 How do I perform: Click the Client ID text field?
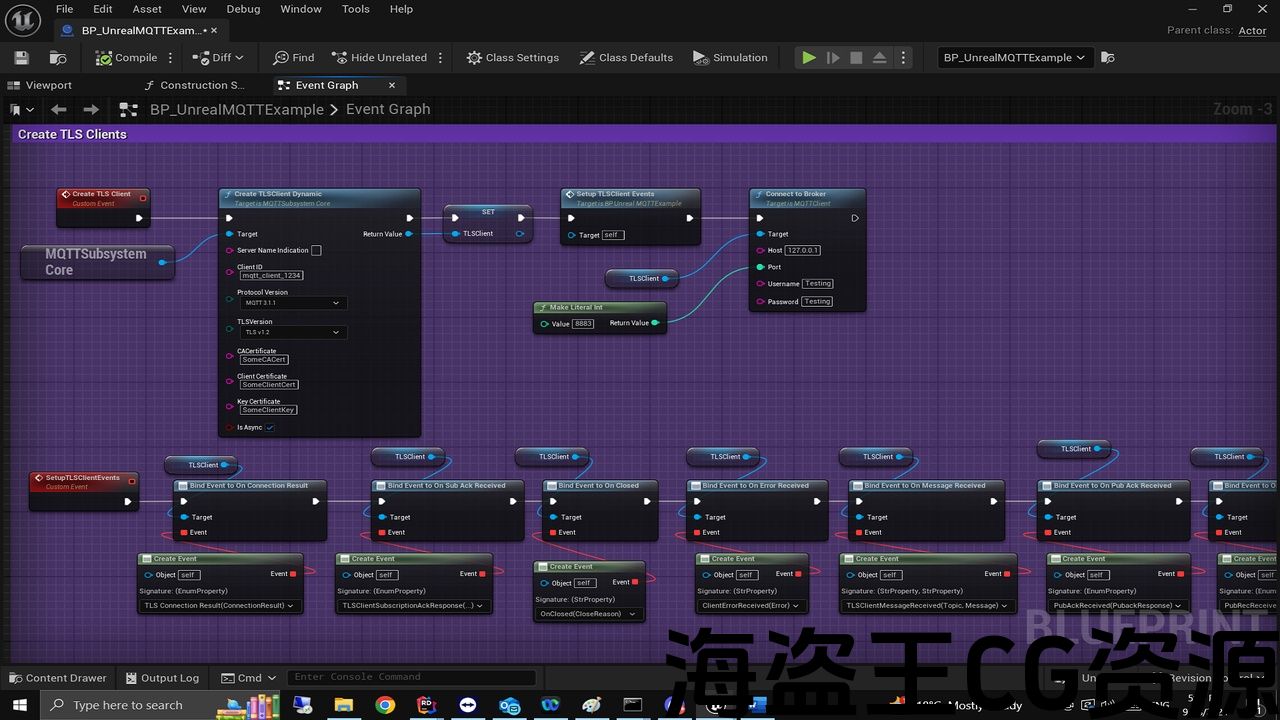271,275
